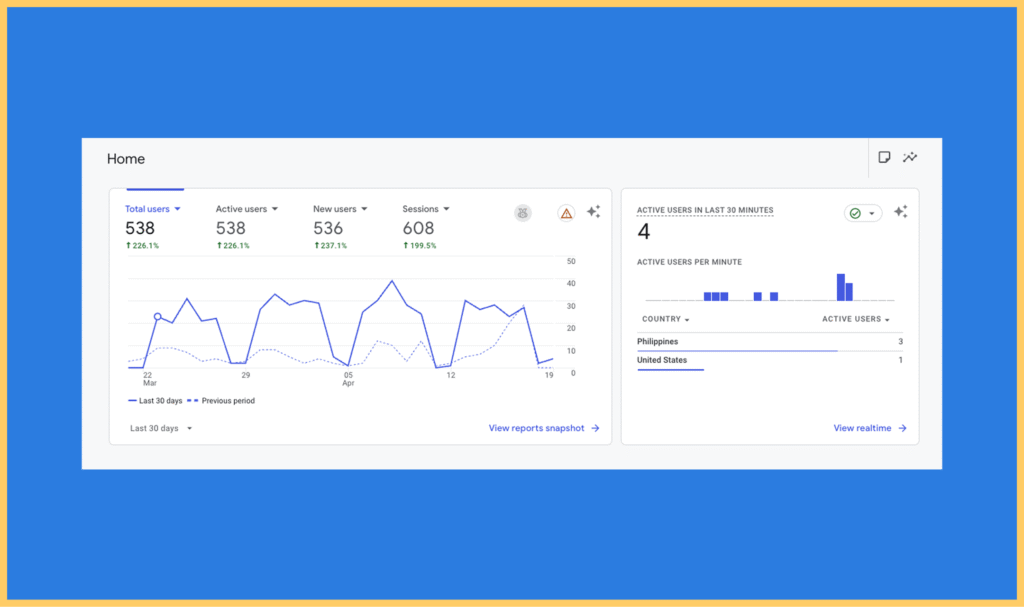1024x607 pixels.
Task: Click the Home page title
Action: click(126, 159)
